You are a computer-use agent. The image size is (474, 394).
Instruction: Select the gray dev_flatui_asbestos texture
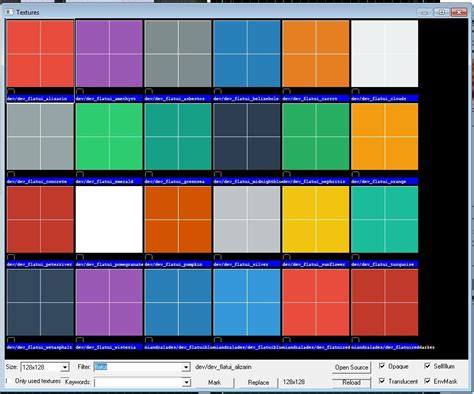coord(178,54)
